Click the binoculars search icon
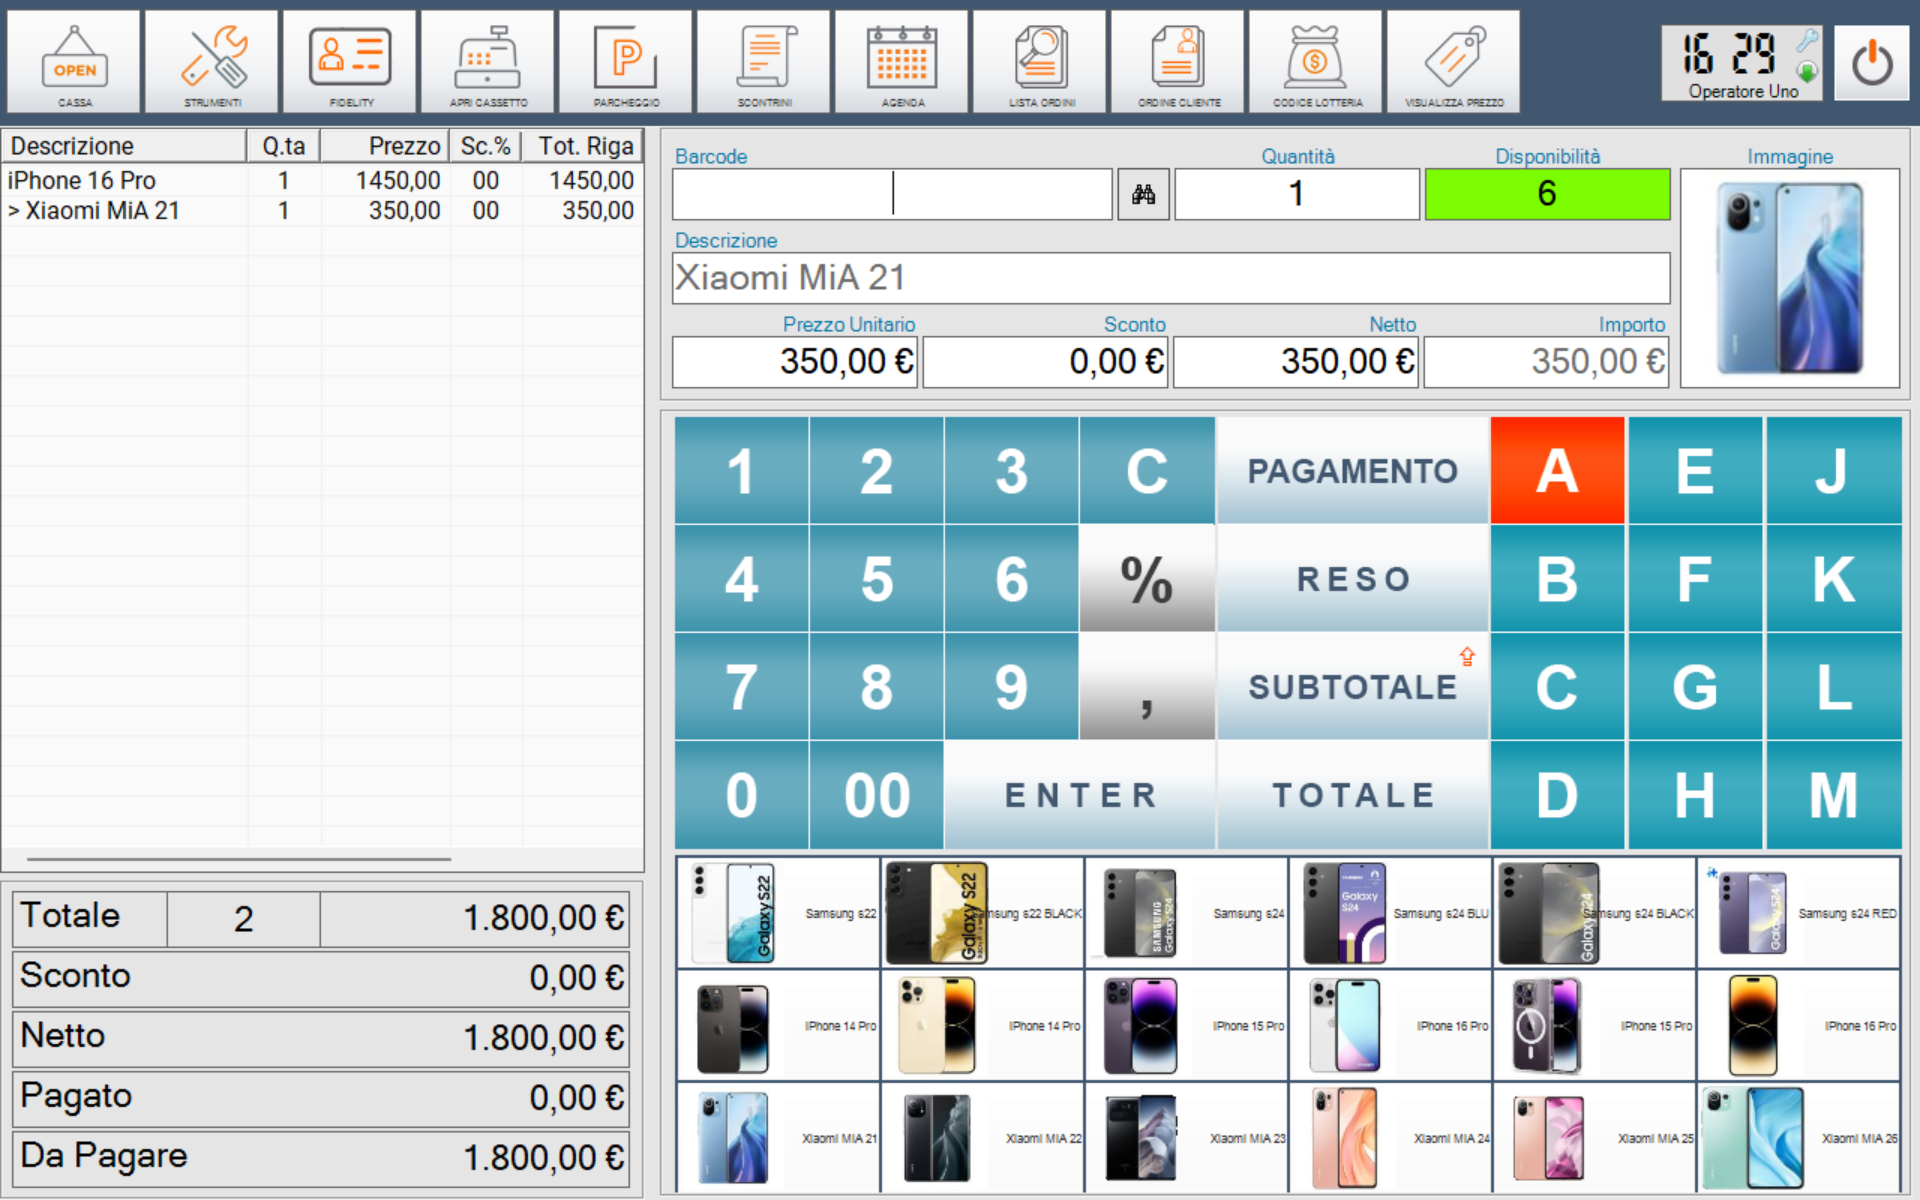The height and width of the screenshot is (1200, 1920). [x=1143, y=194]
